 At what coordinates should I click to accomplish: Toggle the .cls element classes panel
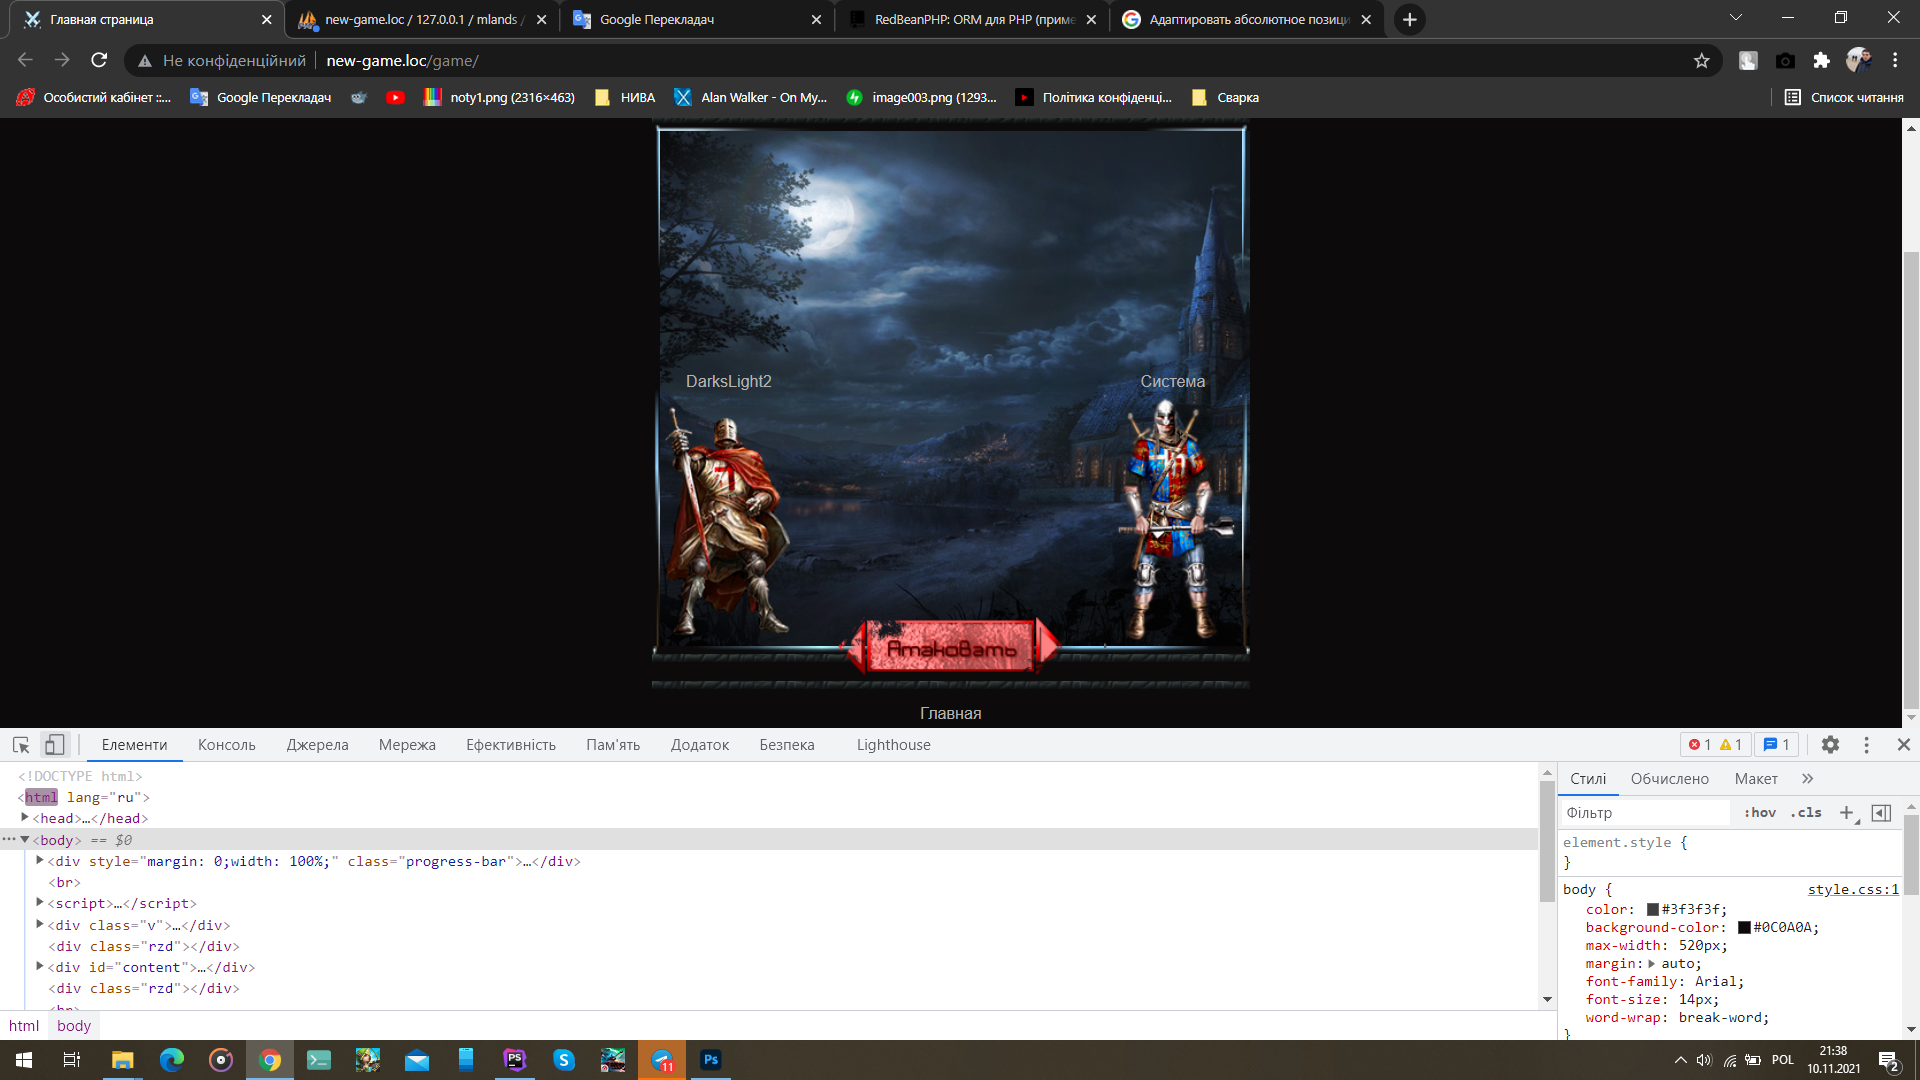coord(1806,813)
